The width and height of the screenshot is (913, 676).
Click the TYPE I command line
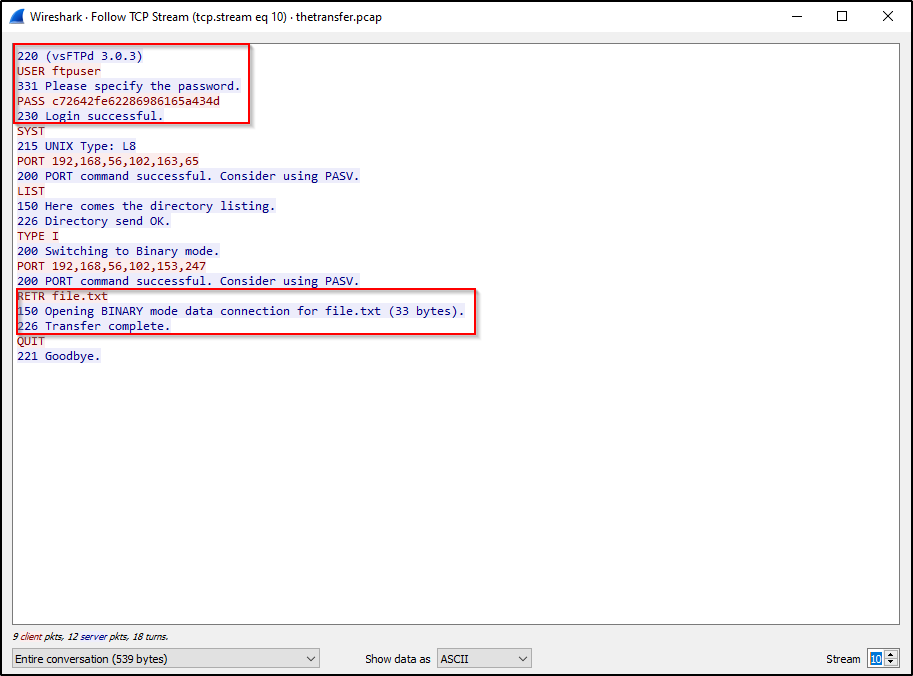(37, 236)
